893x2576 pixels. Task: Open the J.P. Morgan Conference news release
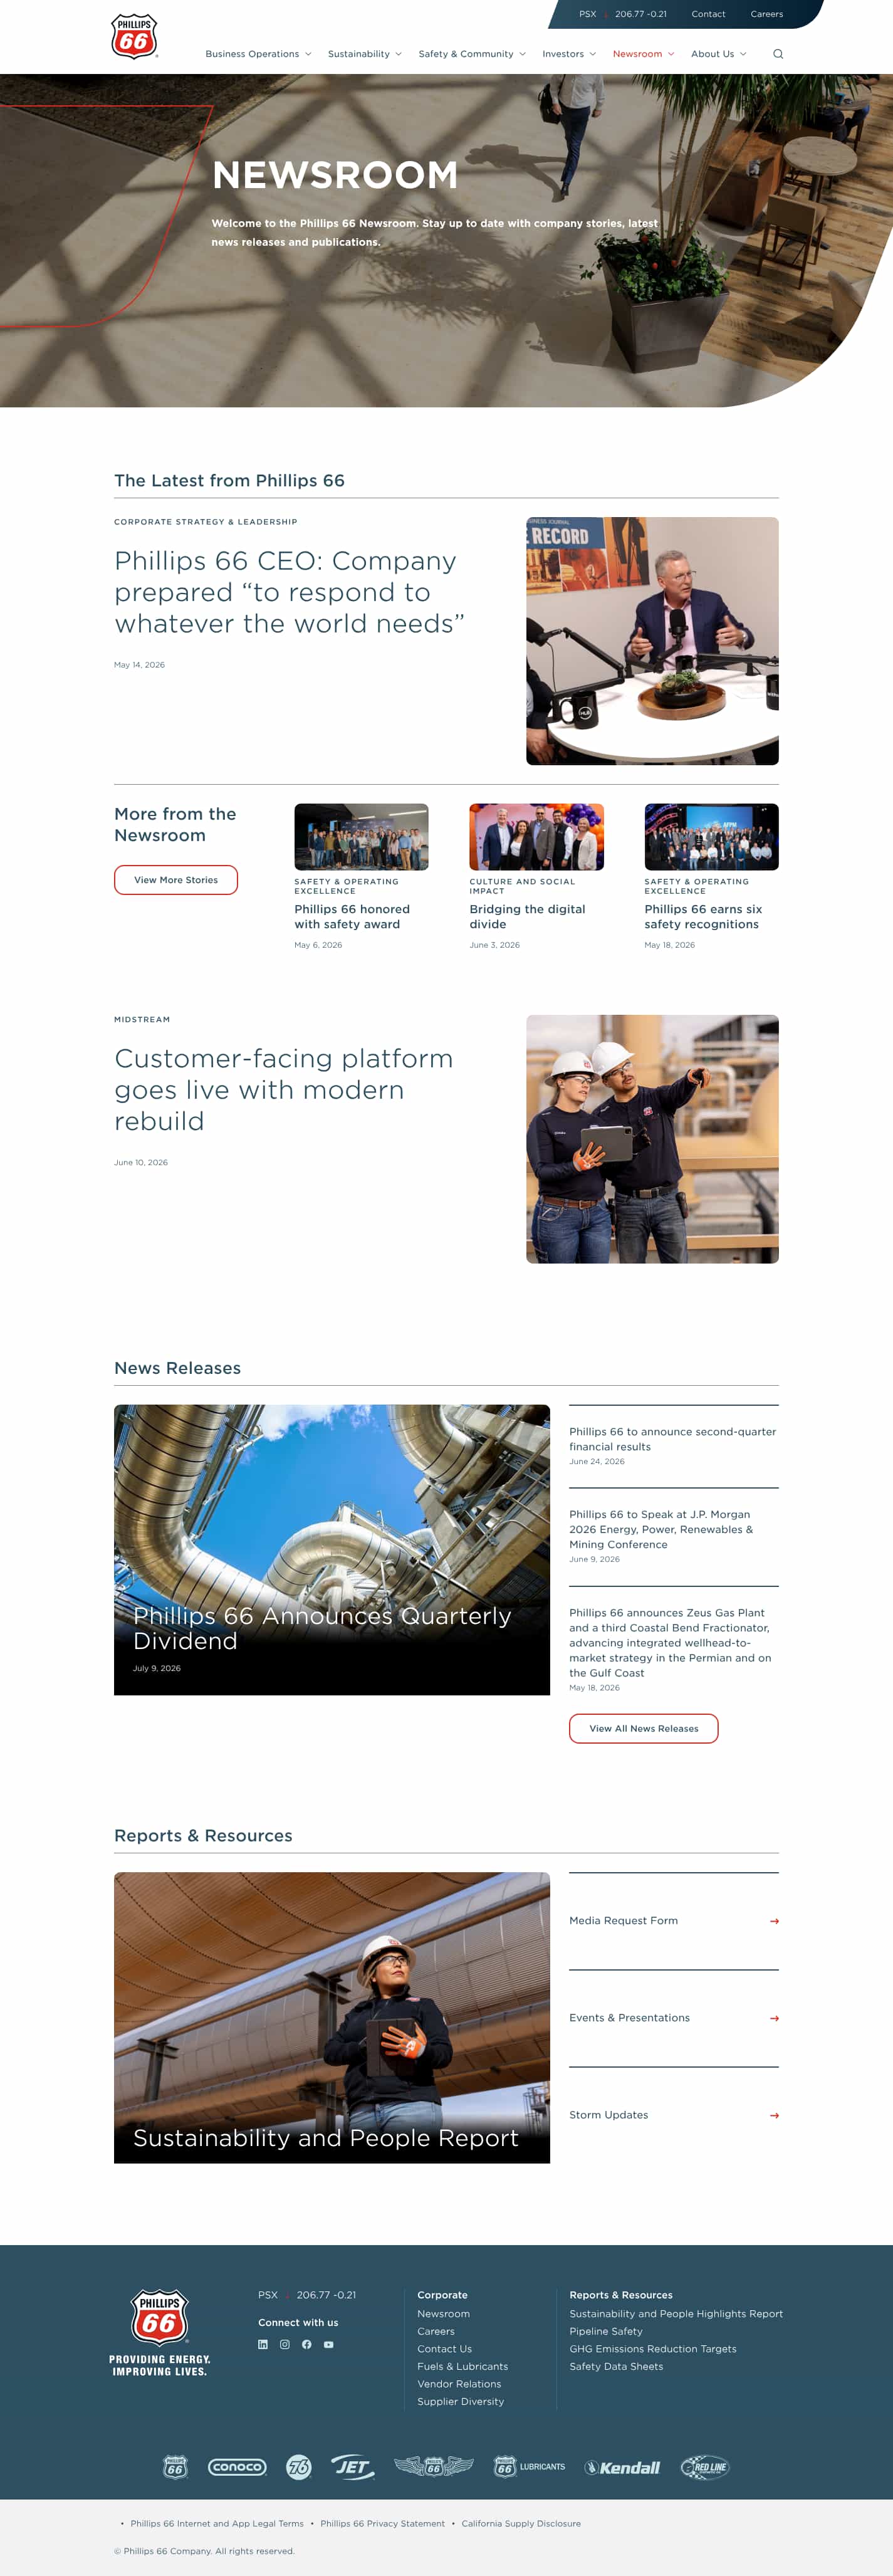coord(662,1529)
